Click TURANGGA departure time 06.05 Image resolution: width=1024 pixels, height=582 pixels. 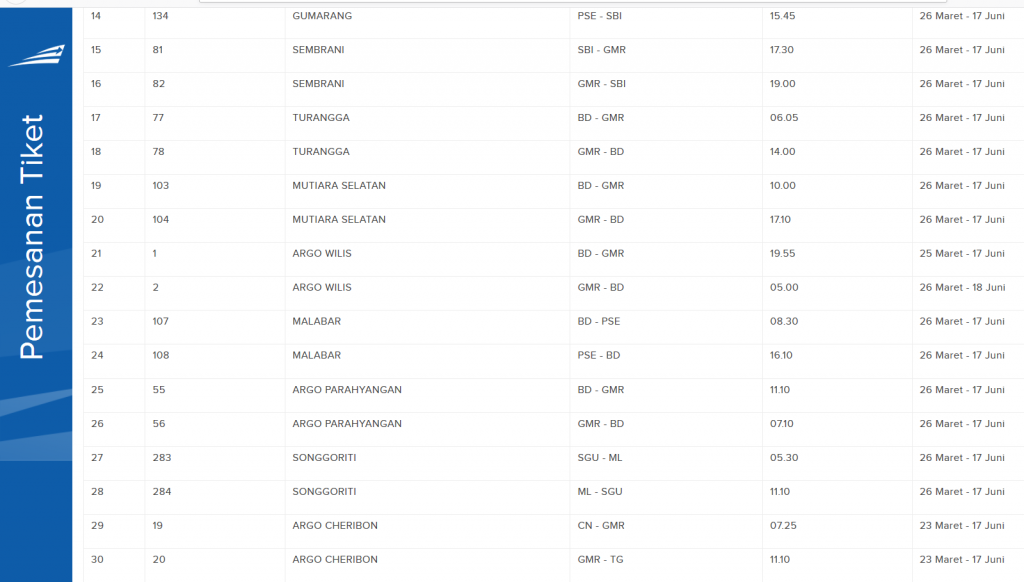(784, 118)
